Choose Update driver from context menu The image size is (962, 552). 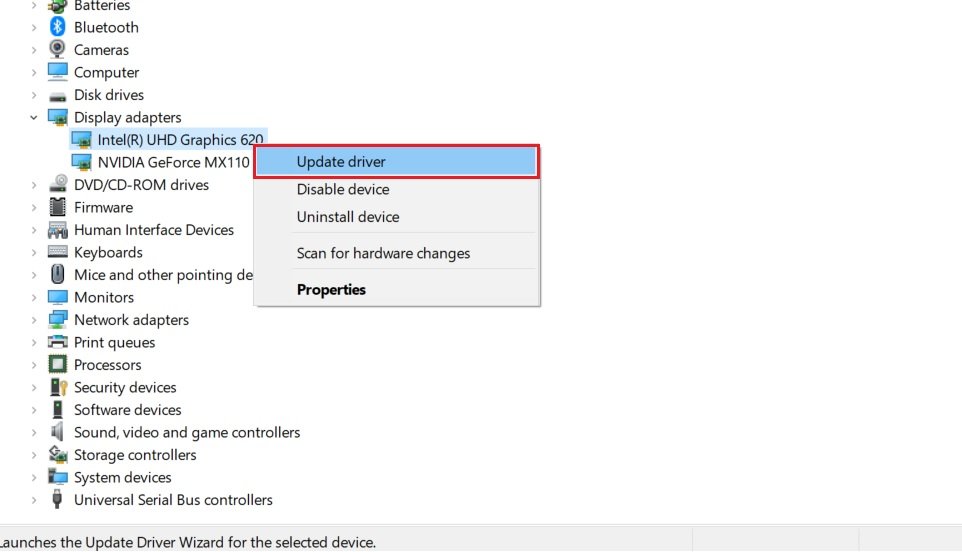coord(396,162)
